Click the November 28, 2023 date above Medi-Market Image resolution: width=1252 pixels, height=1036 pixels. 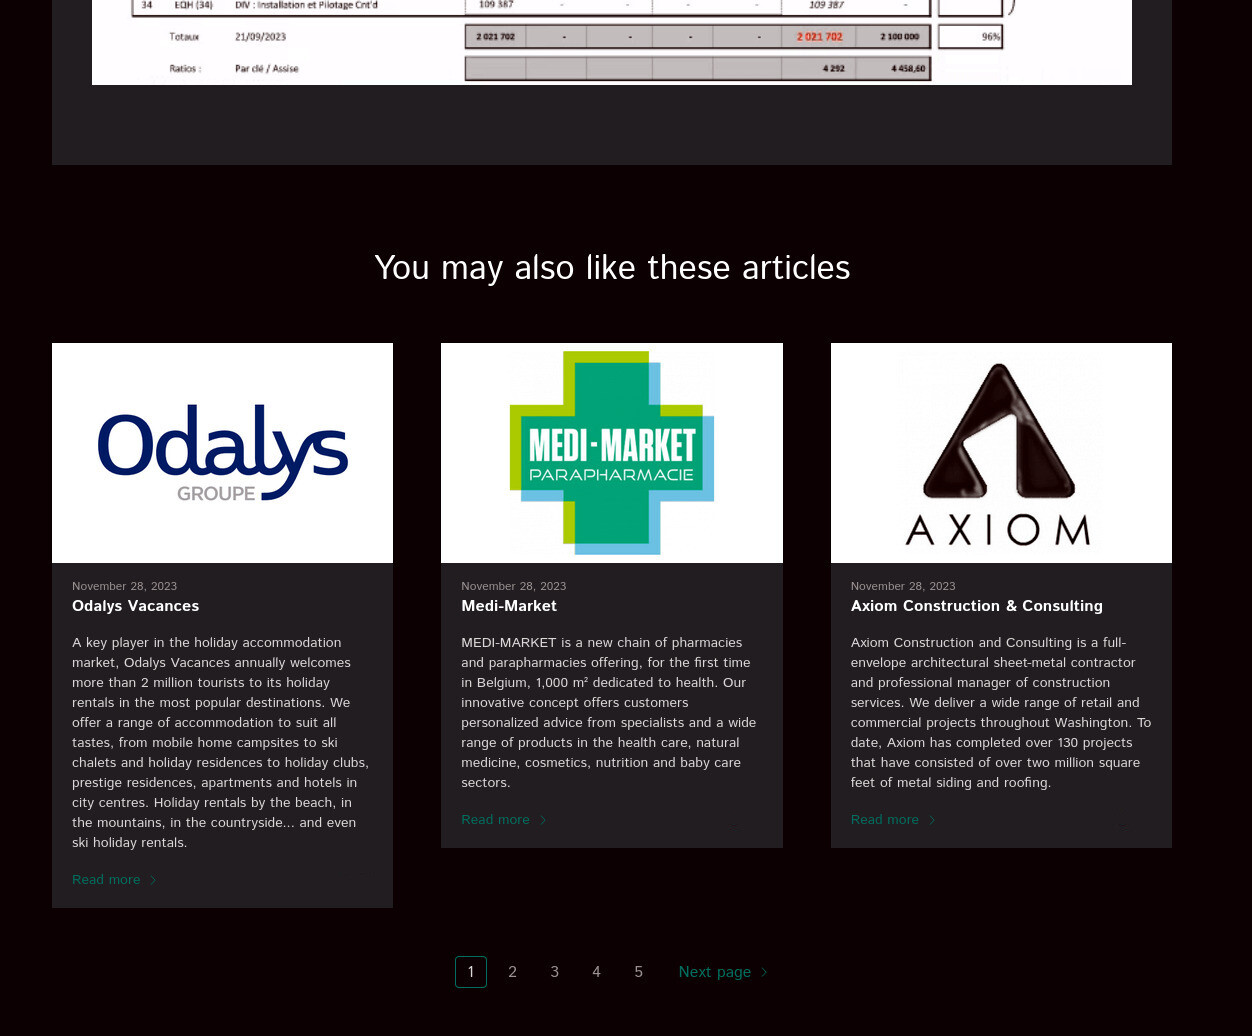(x=513, y=586)
